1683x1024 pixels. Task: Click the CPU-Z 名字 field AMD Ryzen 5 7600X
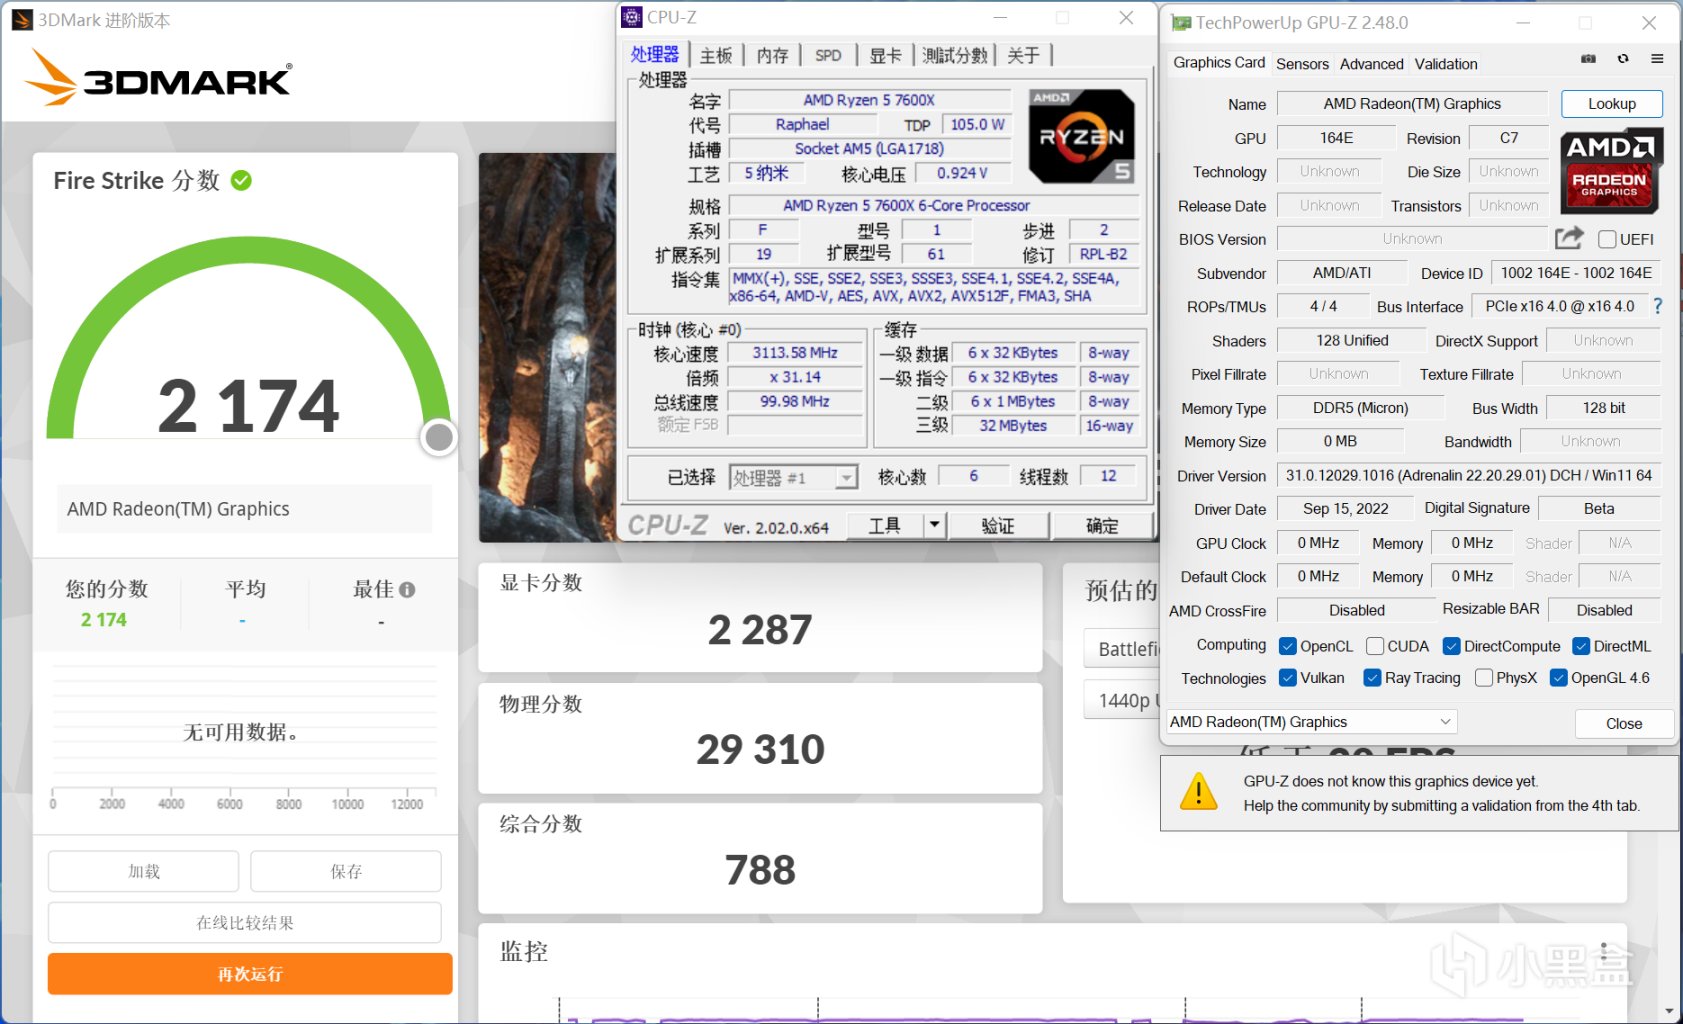(869, 100)
